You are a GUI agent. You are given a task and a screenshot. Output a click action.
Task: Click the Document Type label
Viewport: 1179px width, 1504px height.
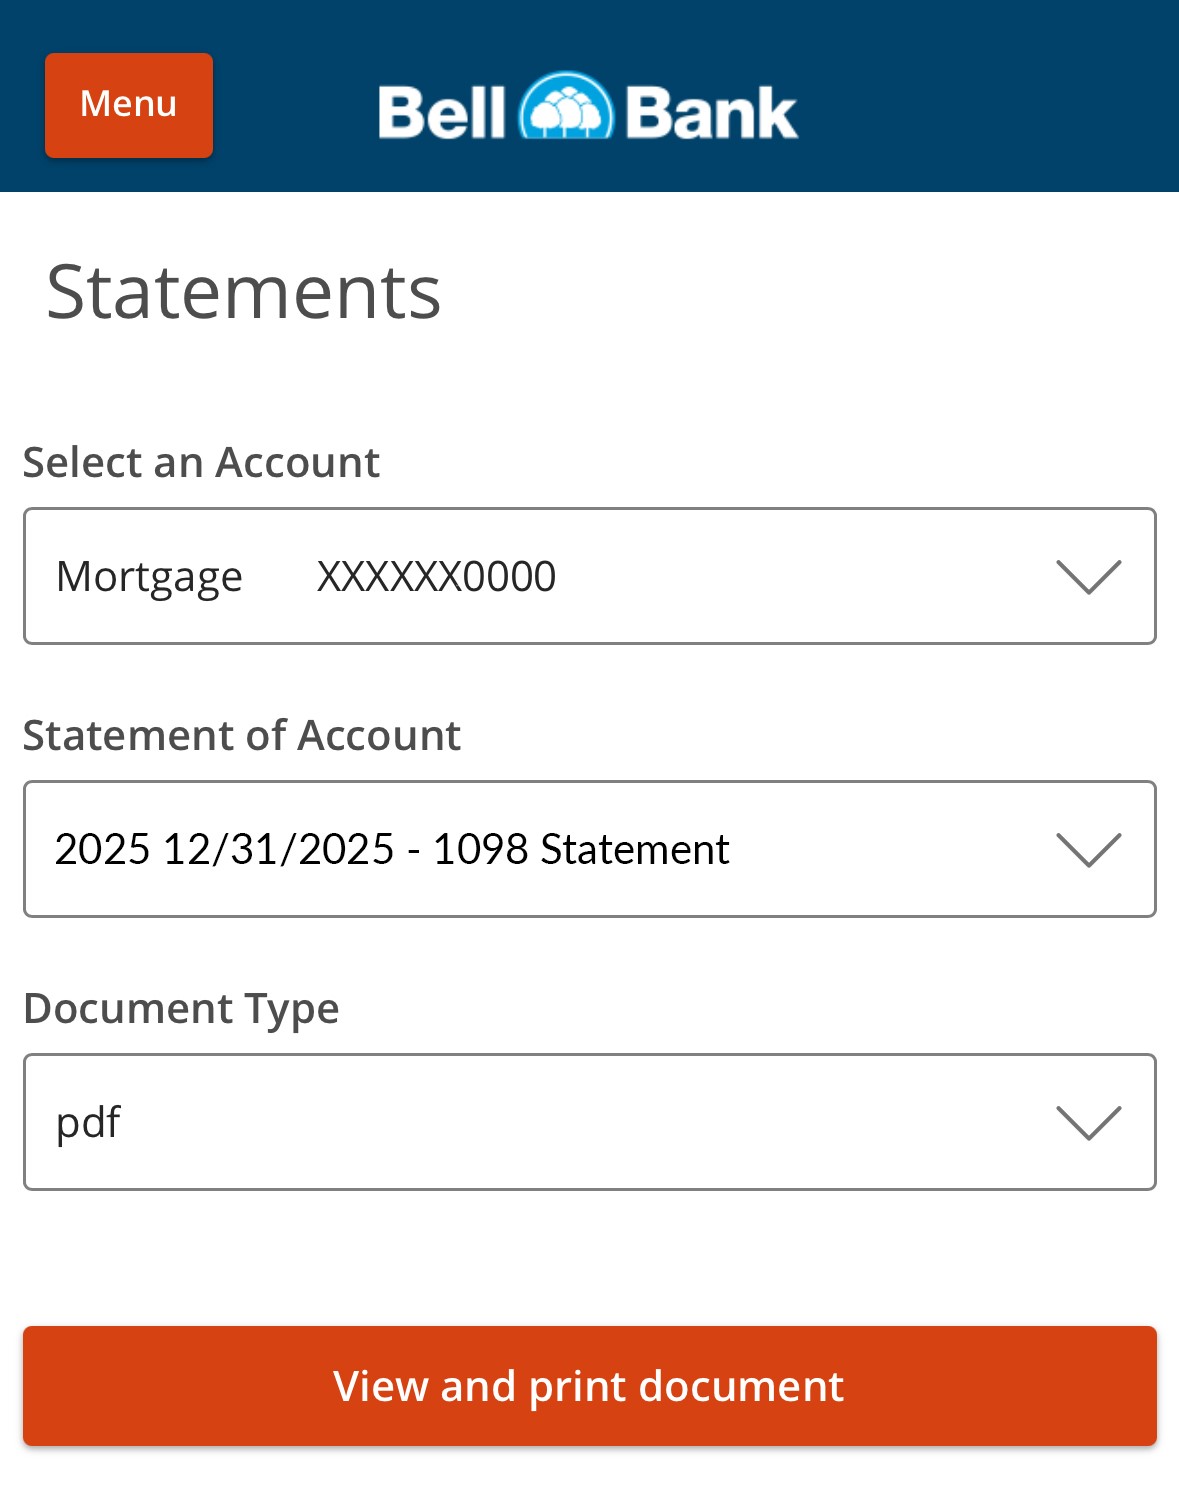click(182, 1008)
